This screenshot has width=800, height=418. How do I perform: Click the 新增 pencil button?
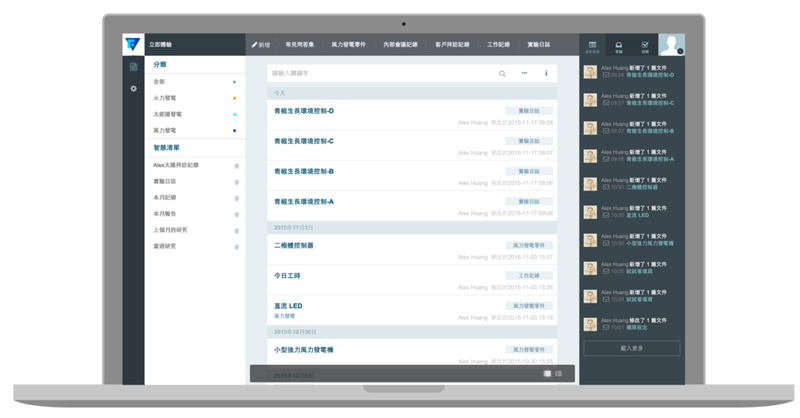coord(261,45)
